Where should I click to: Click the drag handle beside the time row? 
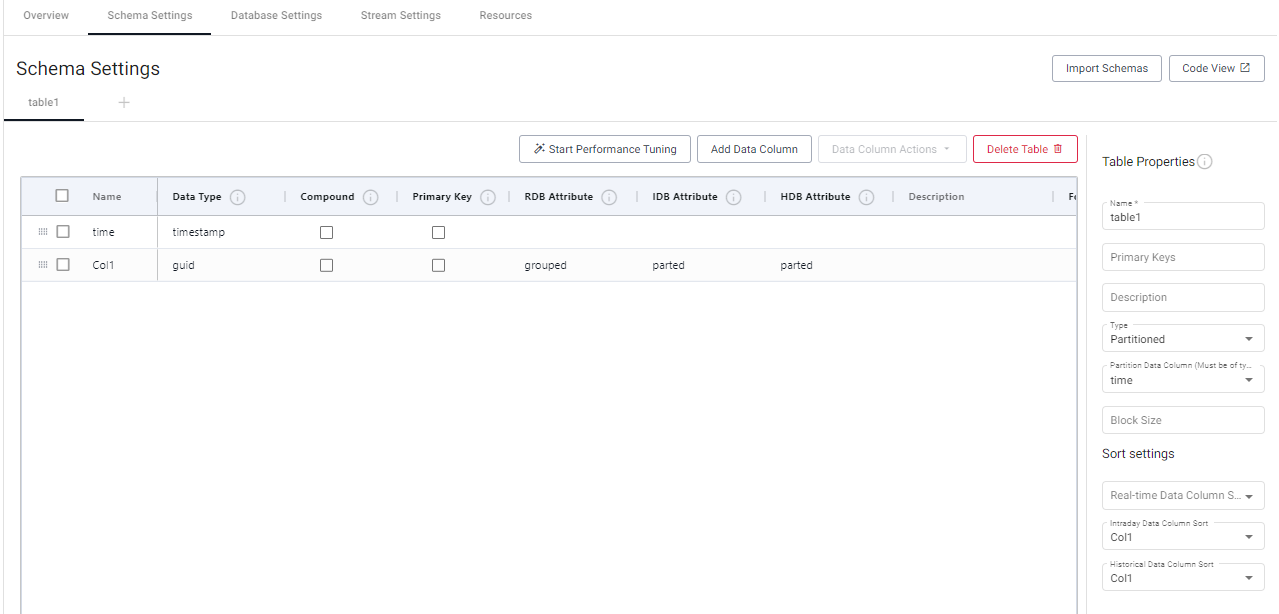pyautogui.click(x=42, y=231)
